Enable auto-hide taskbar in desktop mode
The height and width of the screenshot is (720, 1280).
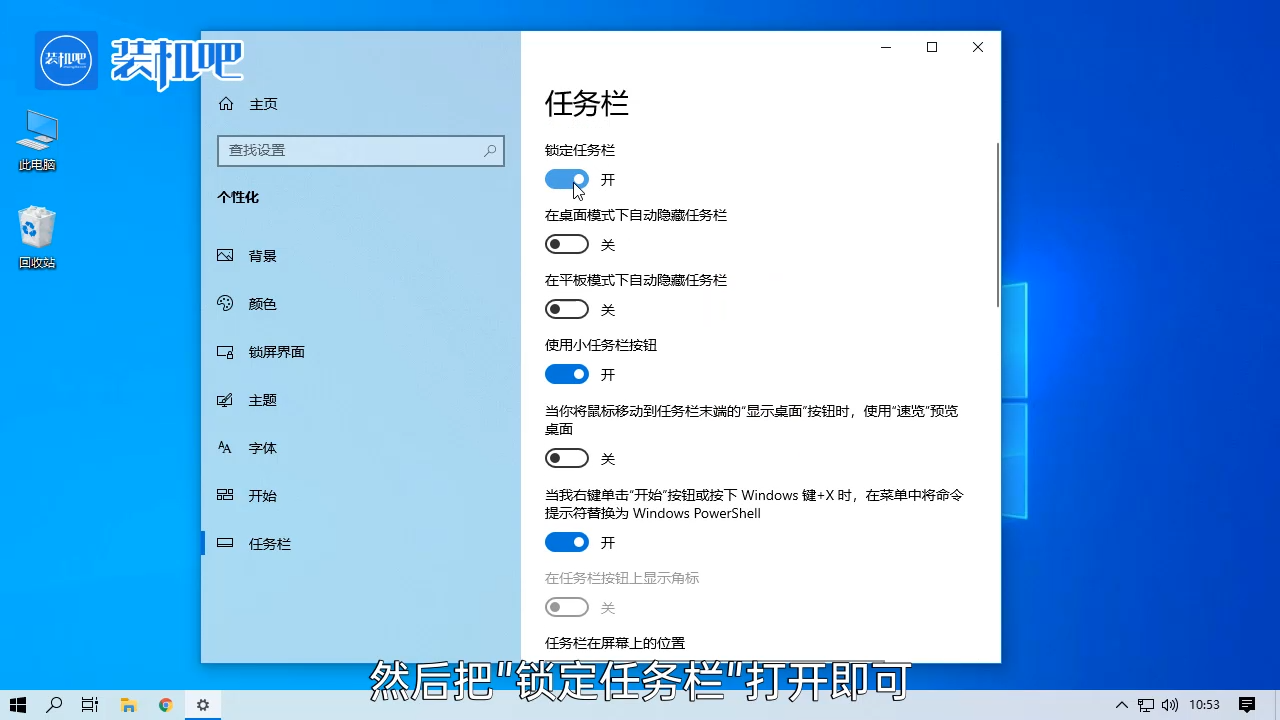(567, 244)
